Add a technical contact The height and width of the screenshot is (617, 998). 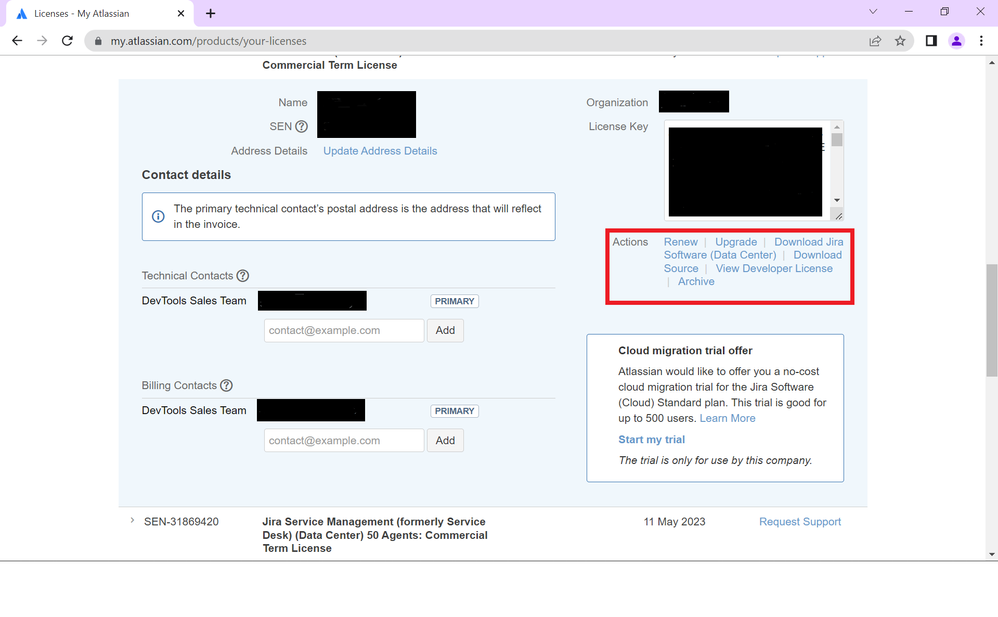(445, 330)
